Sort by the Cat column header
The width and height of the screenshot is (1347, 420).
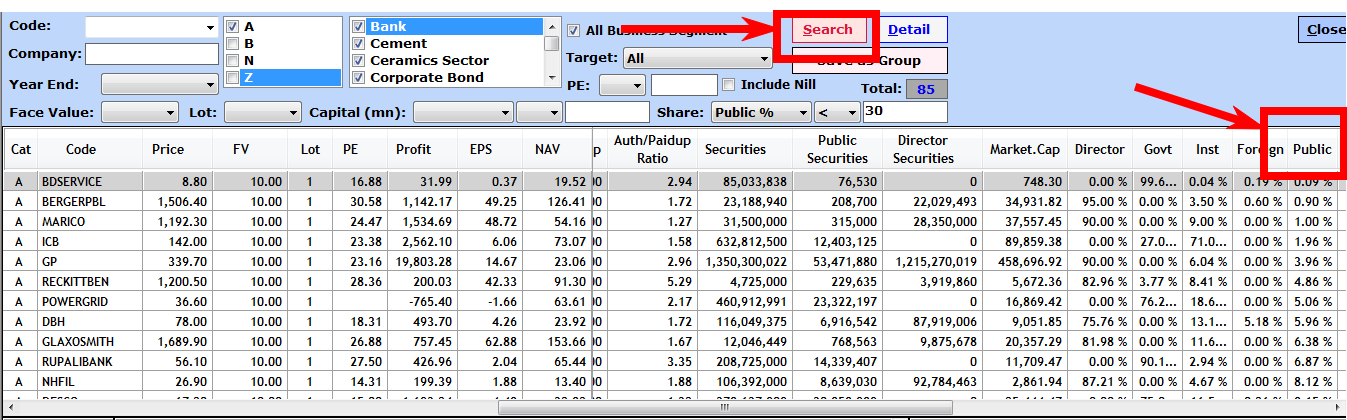click(x=20, y=149)
